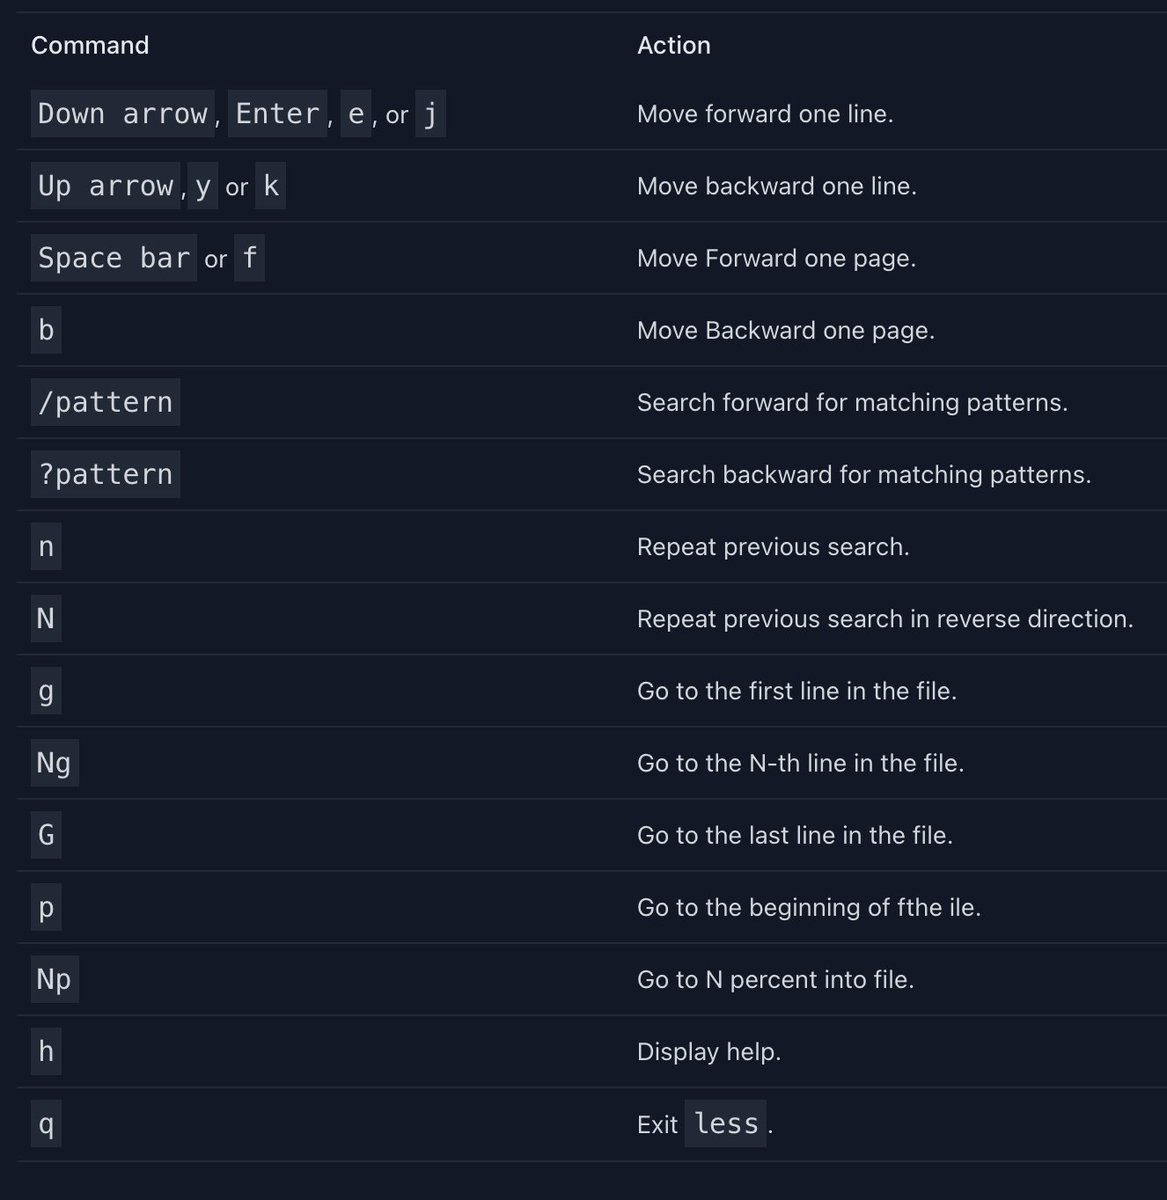The image size is (1167, 1200).
Task: Click 'Move Backward one page.' text
Action: coord(786,330)
